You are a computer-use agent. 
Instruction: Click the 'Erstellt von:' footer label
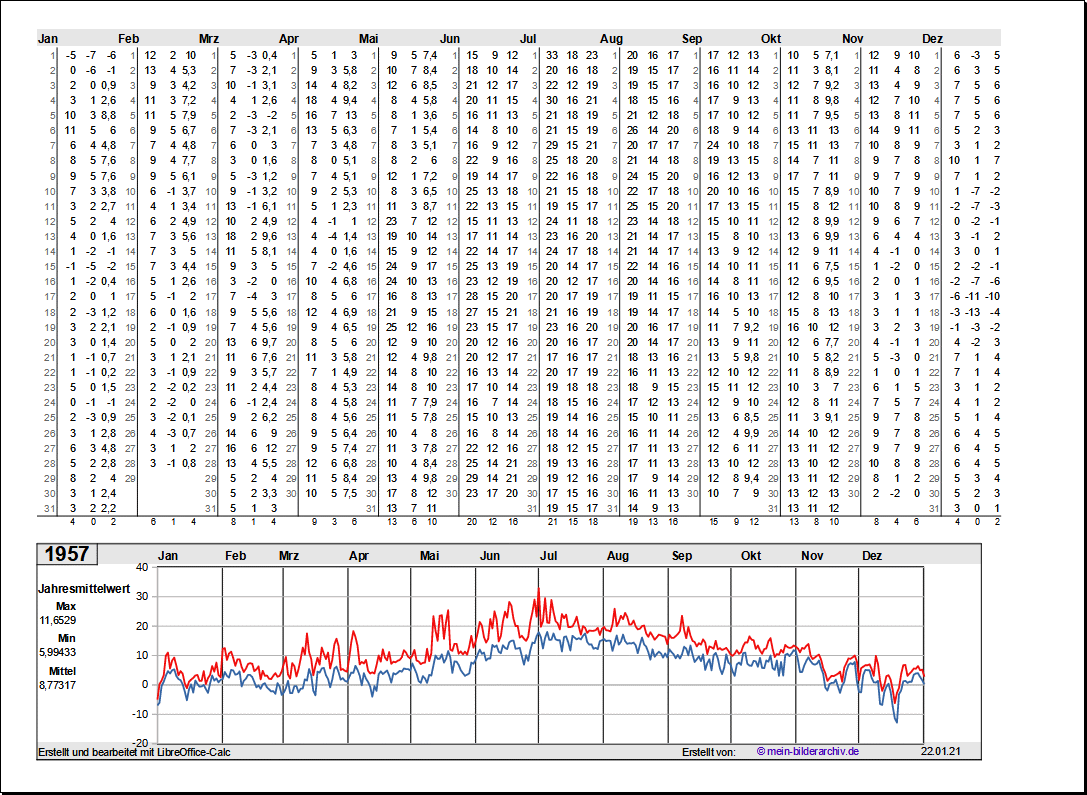pos(709,751)
